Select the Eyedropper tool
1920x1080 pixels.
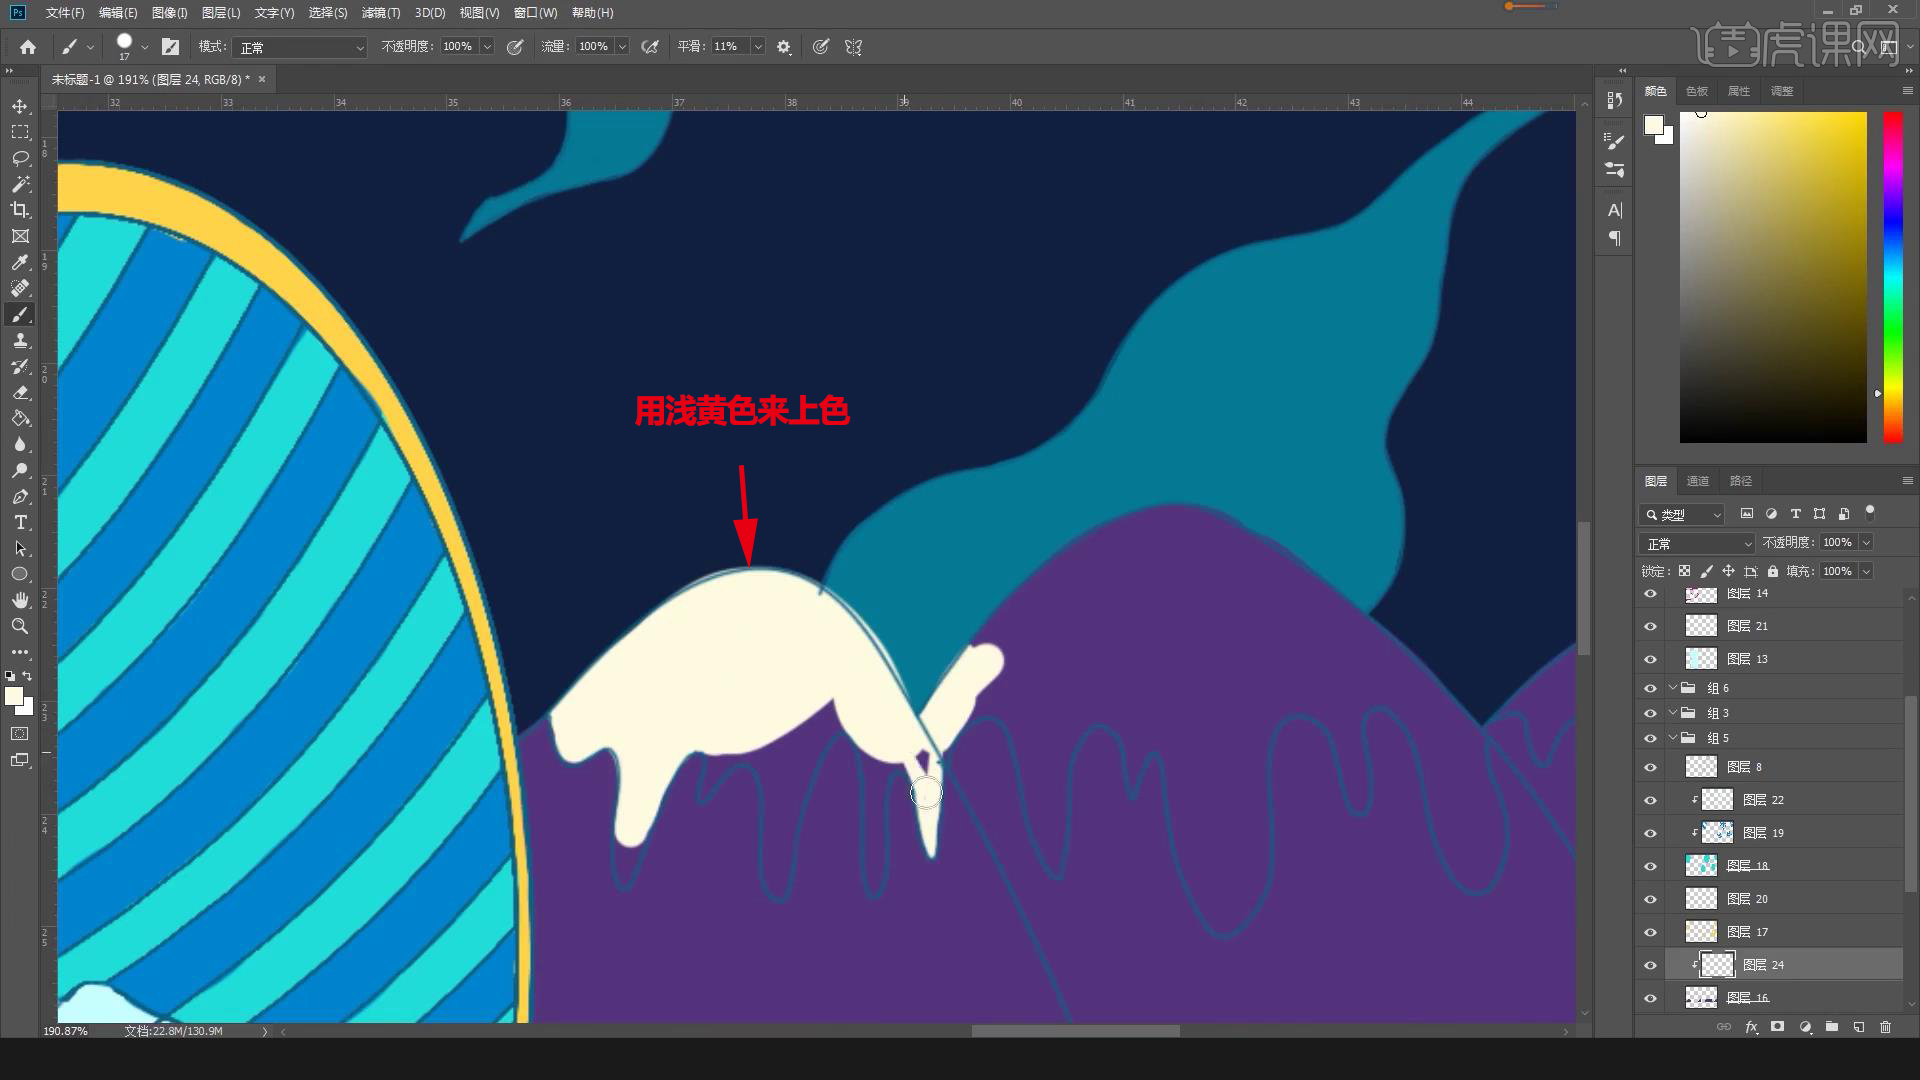(20, 262)
